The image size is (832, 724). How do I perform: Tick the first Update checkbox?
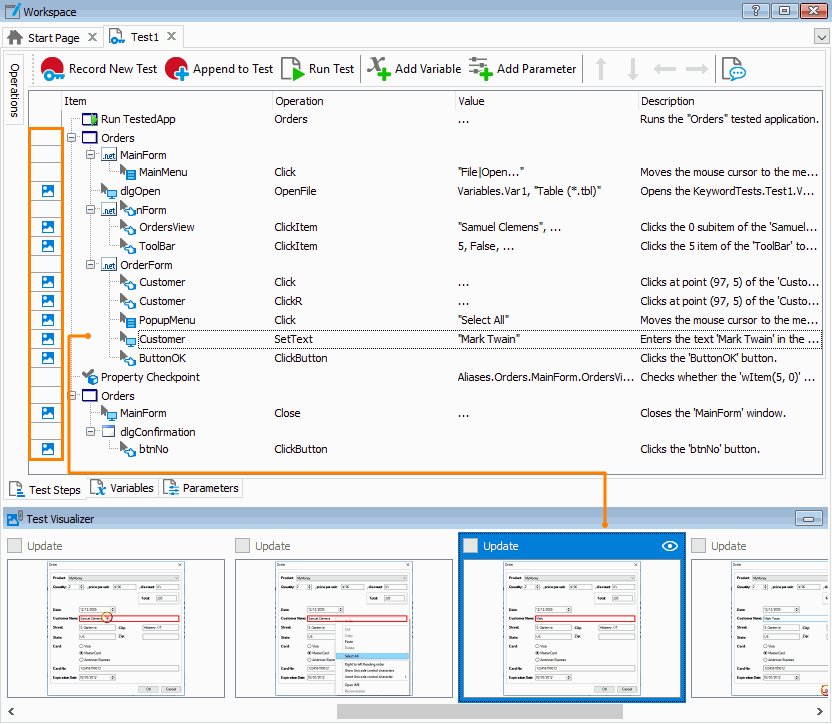[x=15, y=546]
